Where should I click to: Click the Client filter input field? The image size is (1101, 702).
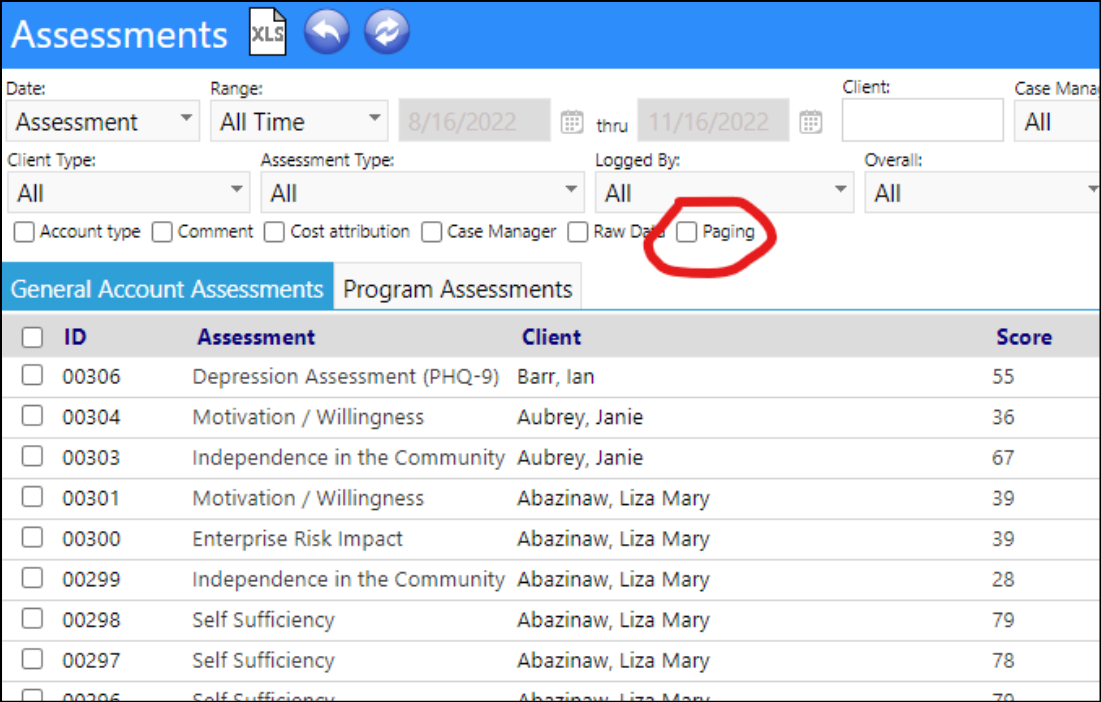pos(923,120)
